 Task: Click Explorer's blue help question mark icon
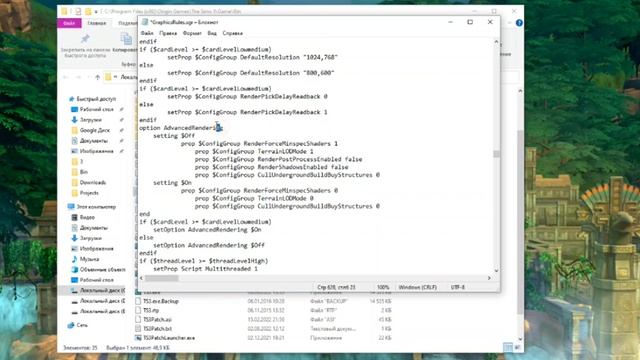[x=519, y=23]
